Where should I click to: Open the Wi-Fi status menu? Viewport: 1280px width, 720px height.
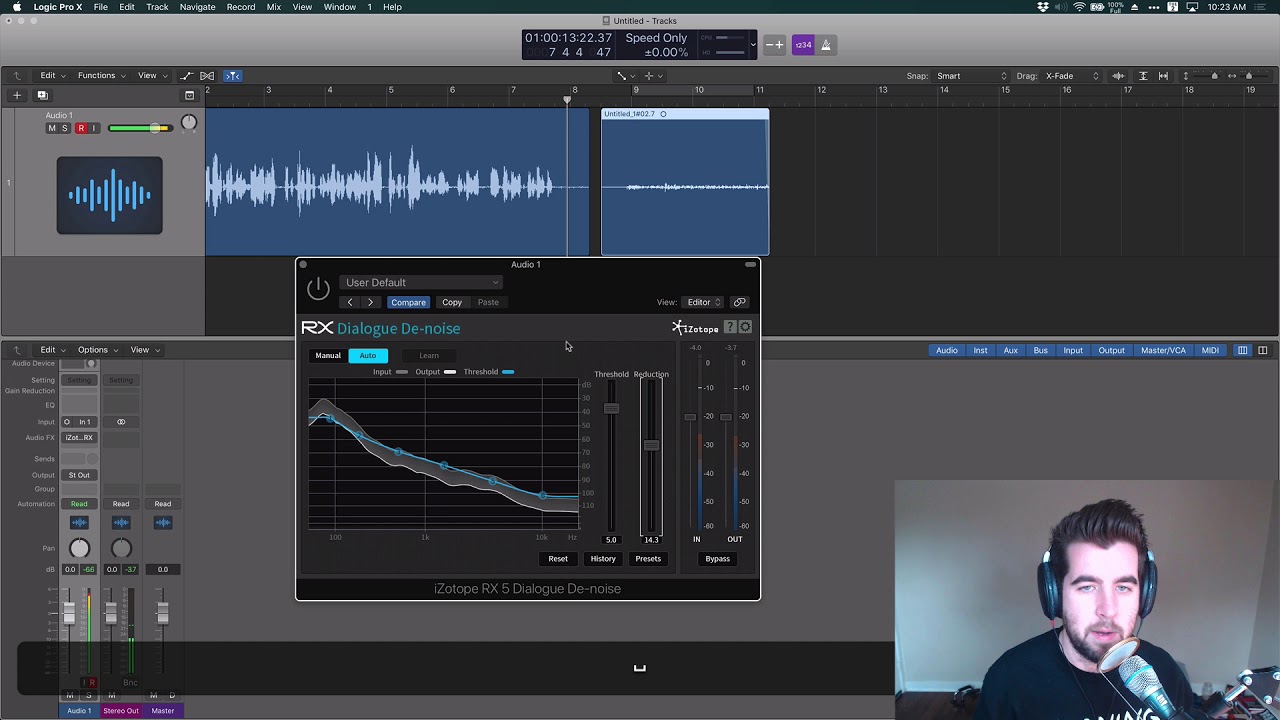(x=1079, y=7)
